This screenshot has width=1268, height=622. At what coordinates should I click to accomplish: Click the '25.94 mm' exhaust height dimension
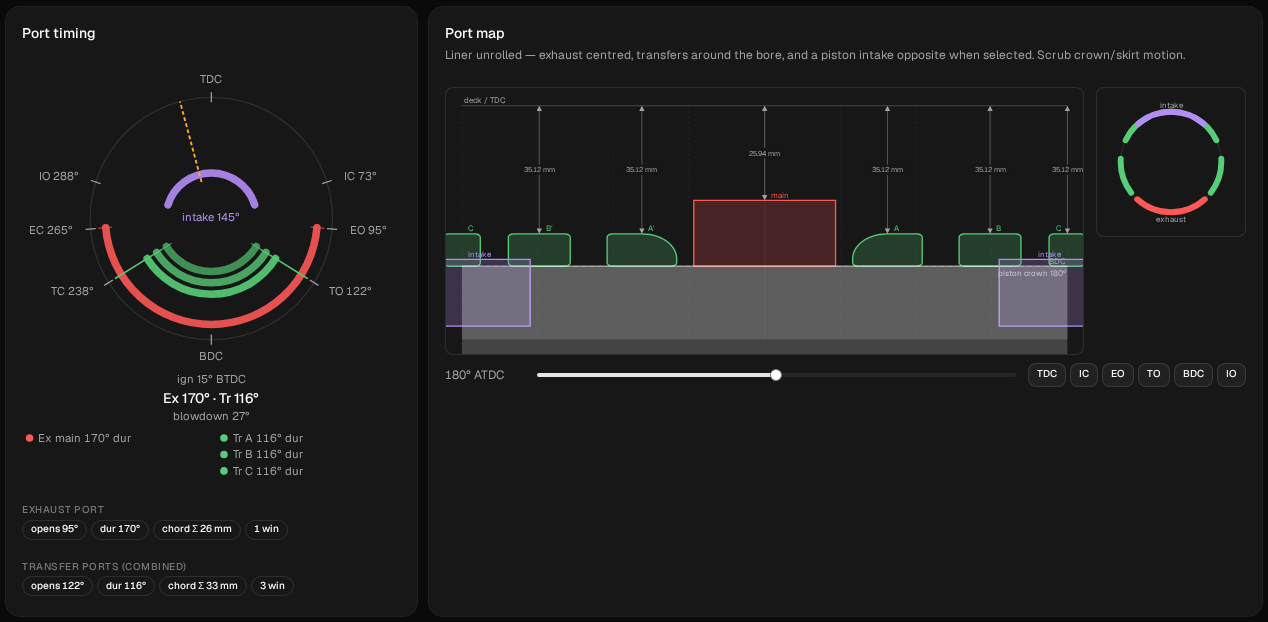764,154
